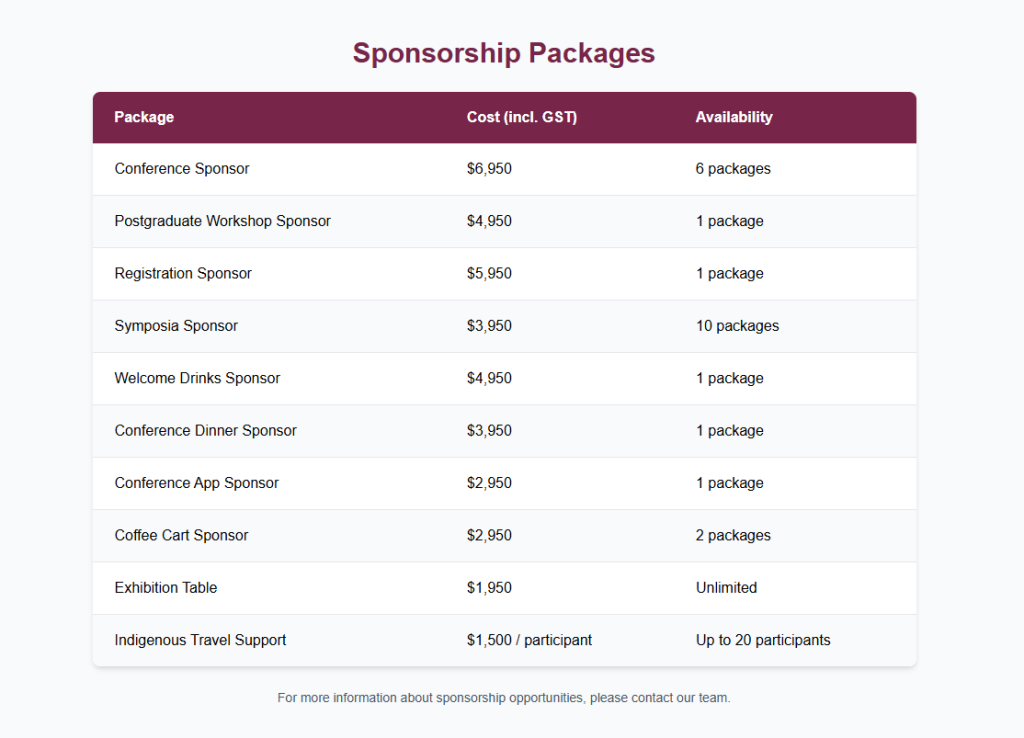Click the Sponsorship Packages heading
Image resolution: width=1024 pixels, height=738 pixels.
504,54
